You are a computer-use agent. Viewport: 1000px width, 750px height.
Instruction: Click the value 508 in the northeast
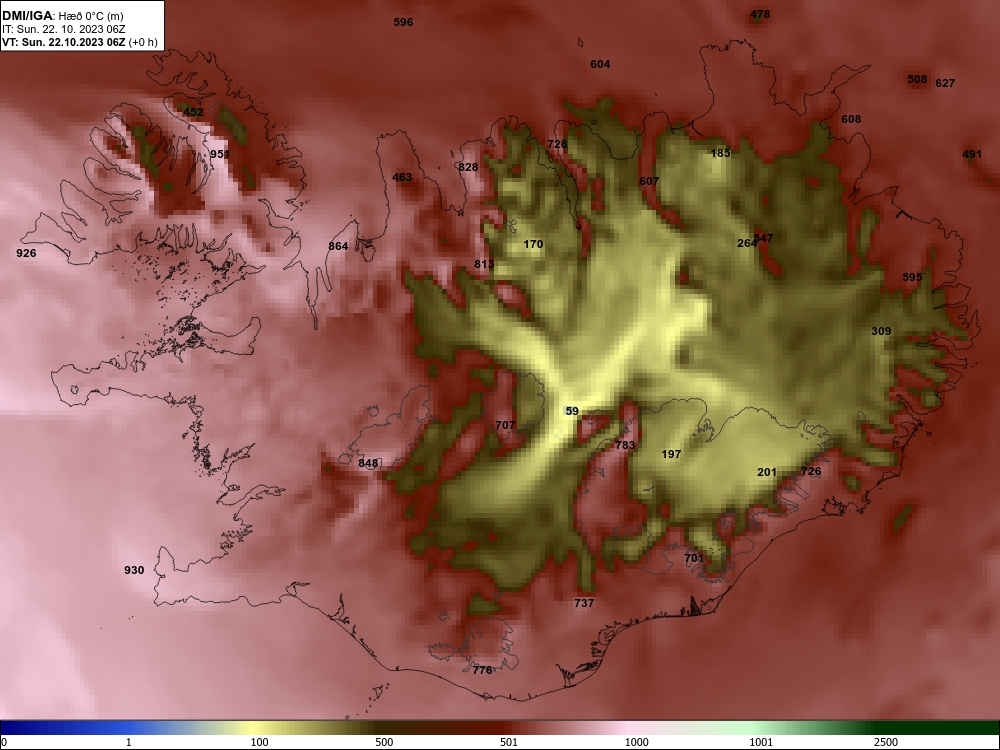(x=917, y=80)
